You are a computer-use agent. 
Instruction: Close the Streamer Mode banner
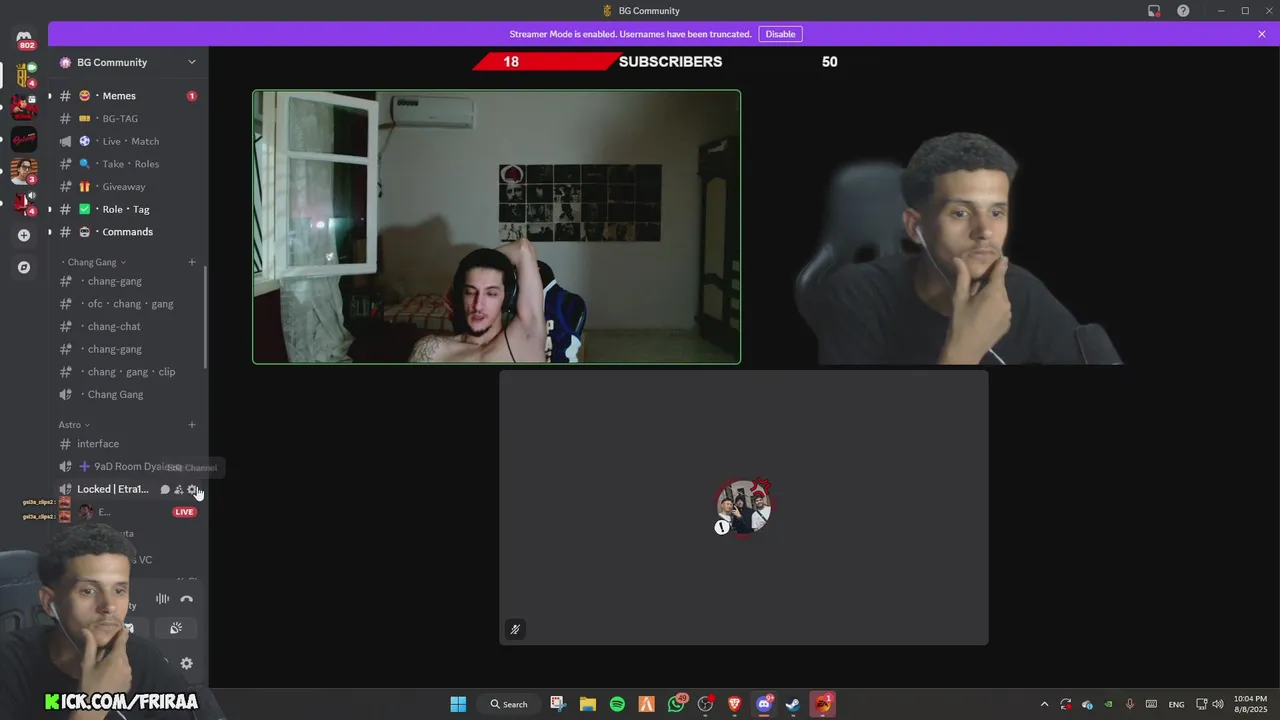pos(1262,34)
